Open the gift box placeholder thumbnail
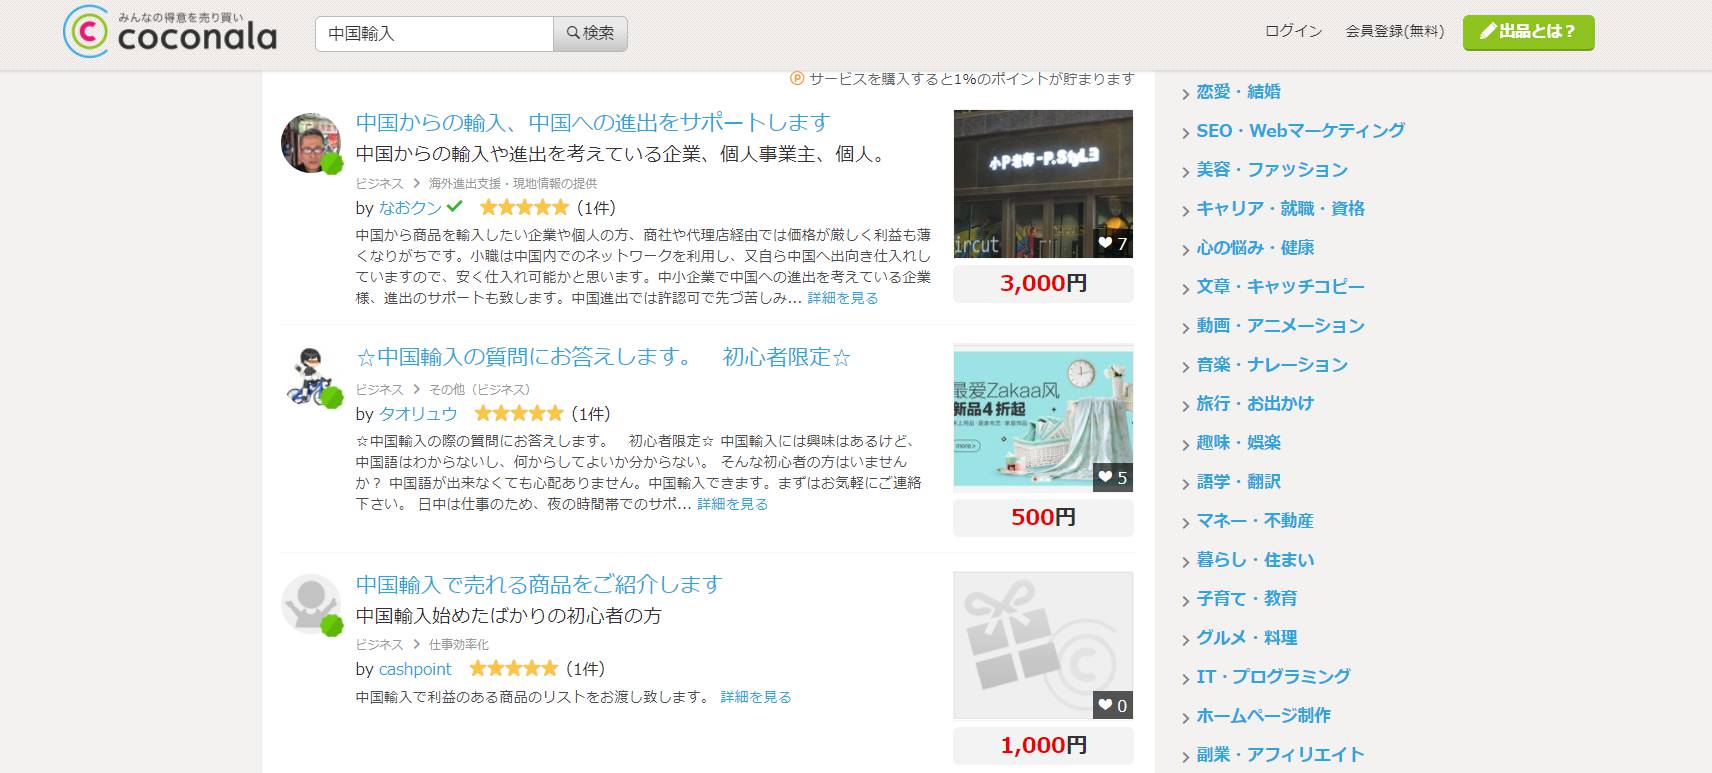 (1043, 645)
